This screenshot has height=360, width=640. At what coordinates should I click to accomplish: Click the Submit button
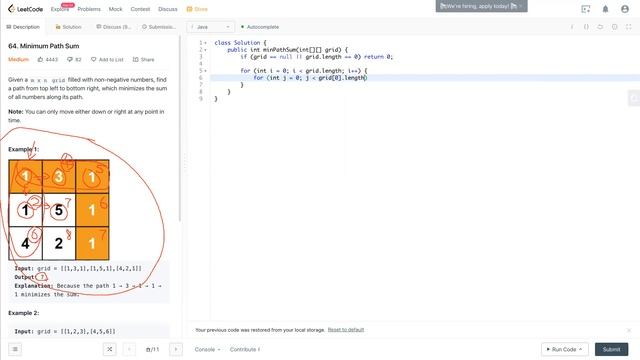(611, 349)
